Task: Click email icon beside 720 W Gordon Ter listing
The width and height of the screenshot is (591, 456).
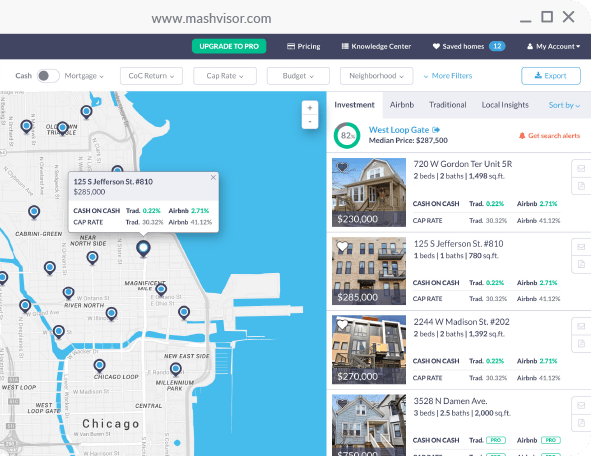Action: pyautogui.click(x=581, y=168)
